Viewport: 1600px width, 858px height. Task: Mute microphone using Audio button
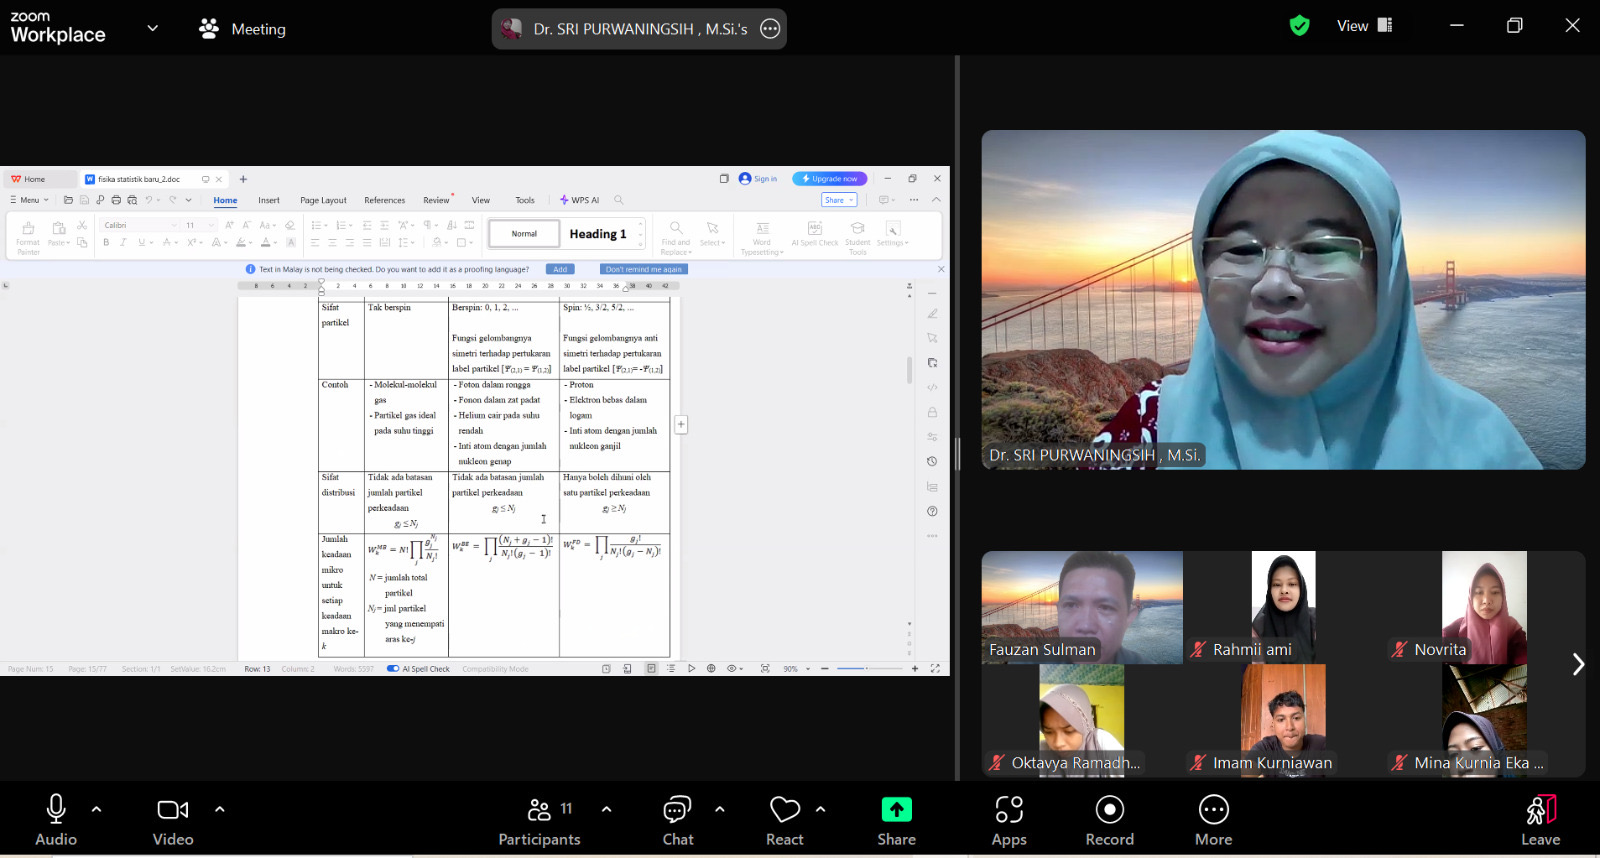pyautogui.click(x=56, y=819)
